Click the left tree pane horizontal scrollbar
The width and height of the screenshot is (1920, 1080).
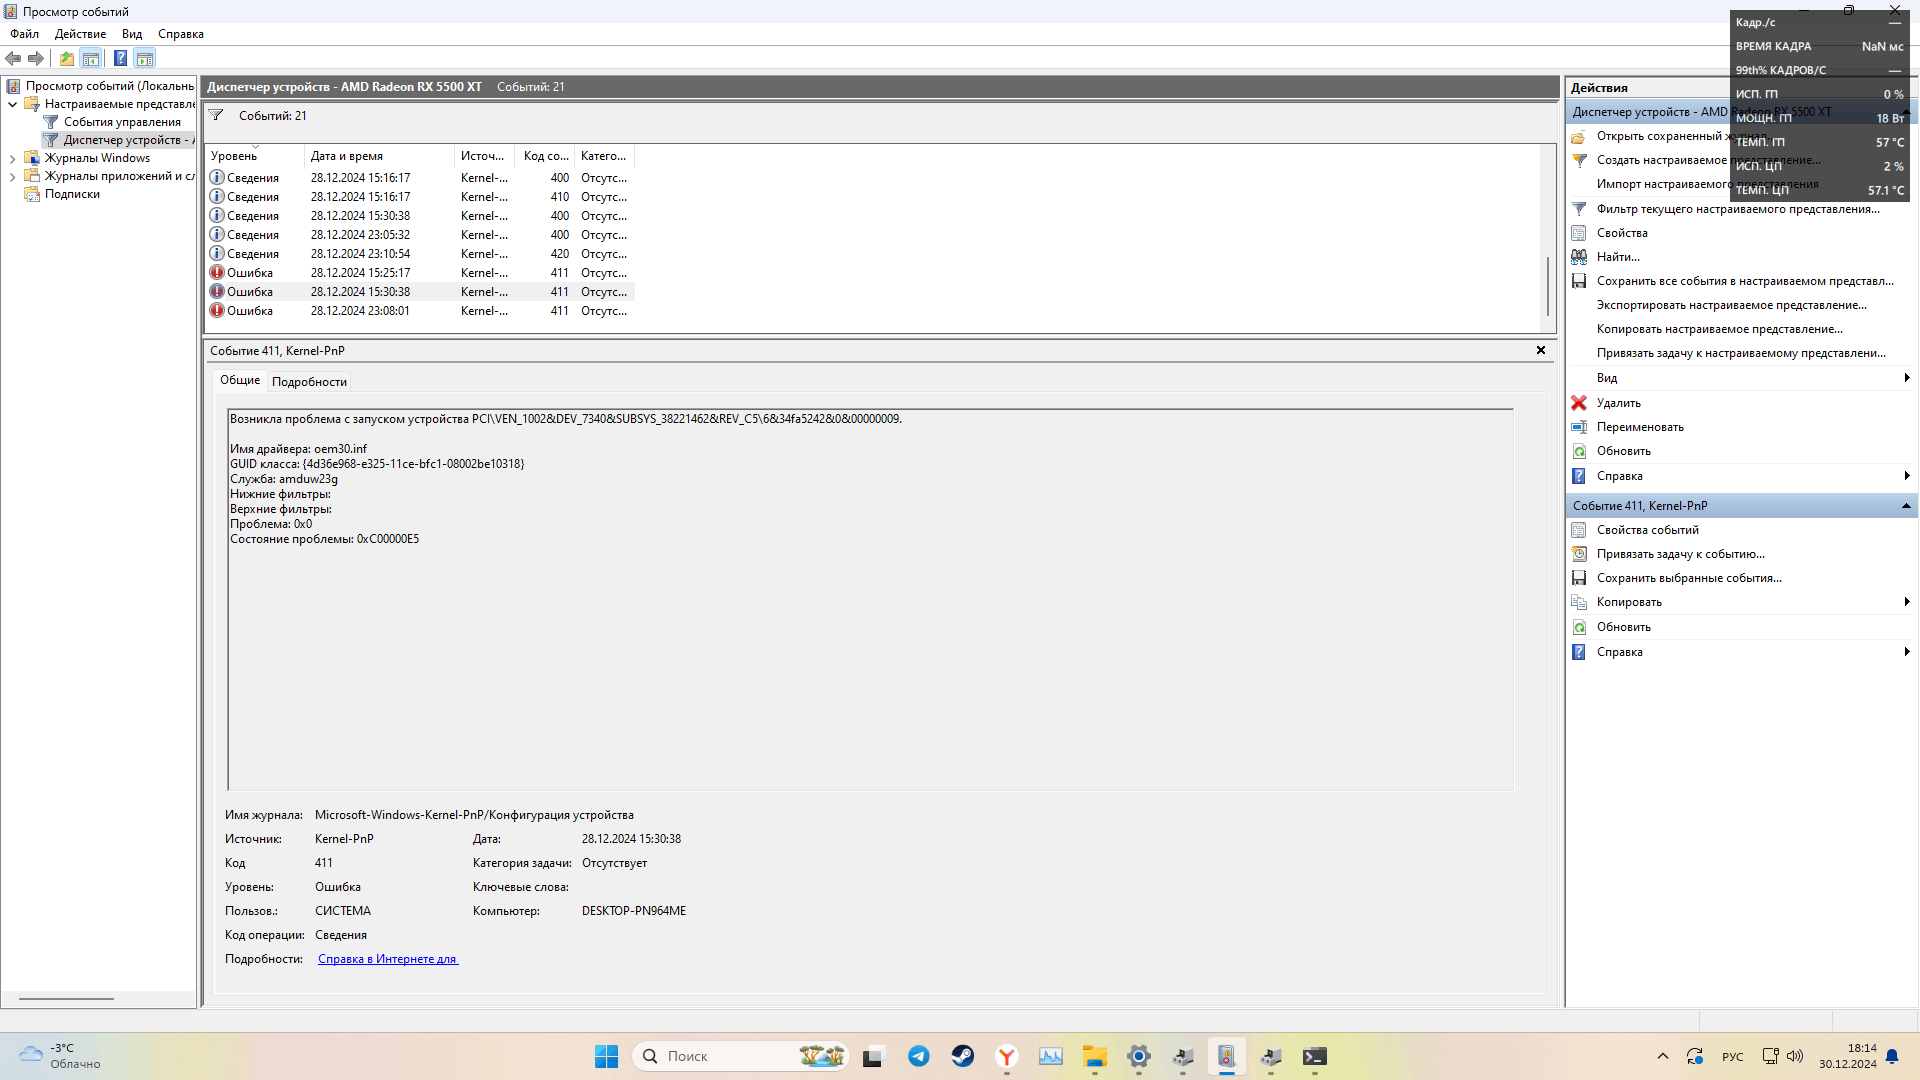coord(66,998)
